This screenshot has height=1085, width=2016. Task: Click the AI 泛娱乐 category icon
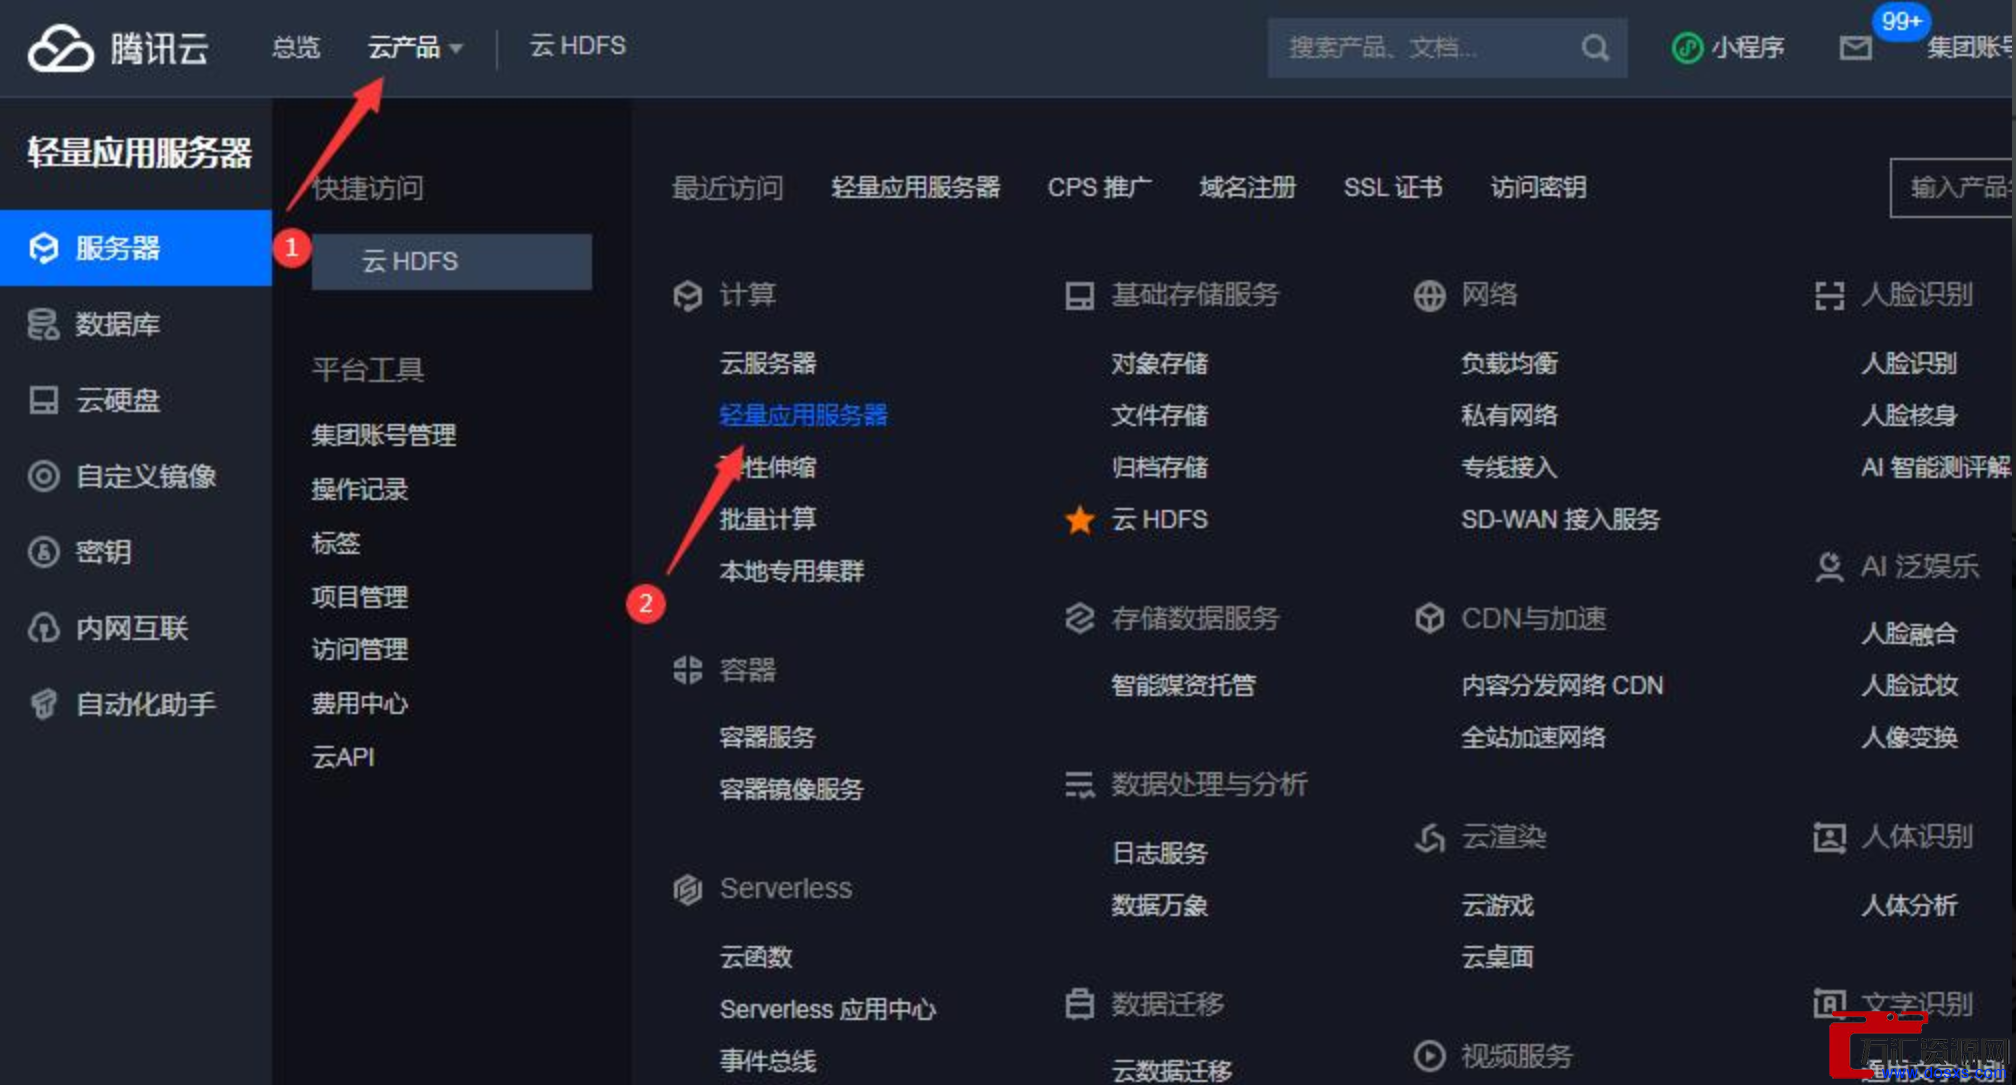pyautogui.click(x=1829, y=567)
